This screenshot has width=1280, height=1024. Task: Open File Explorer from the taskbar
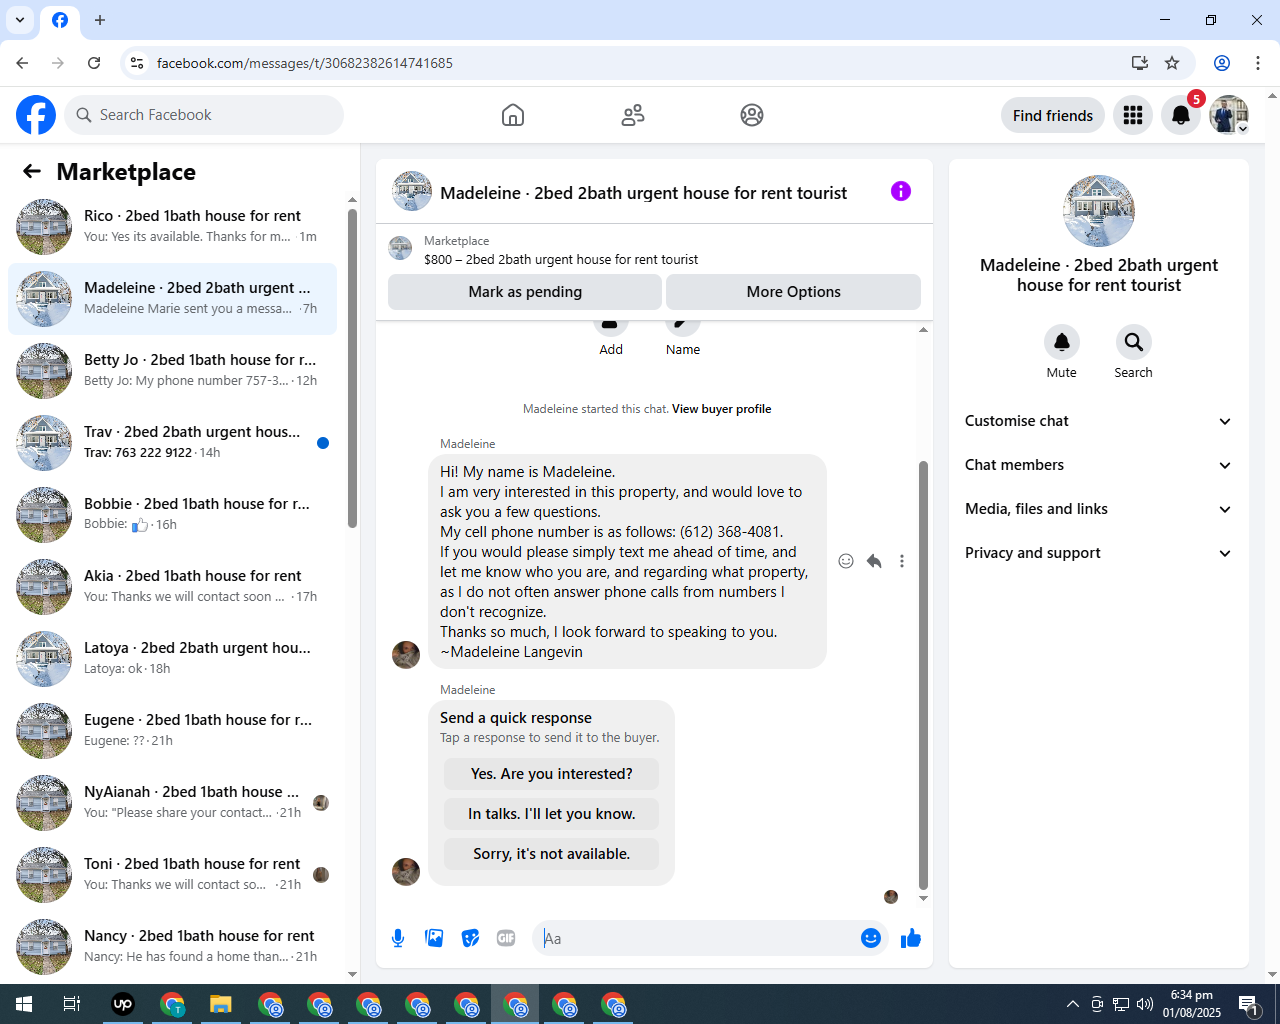220,1004
